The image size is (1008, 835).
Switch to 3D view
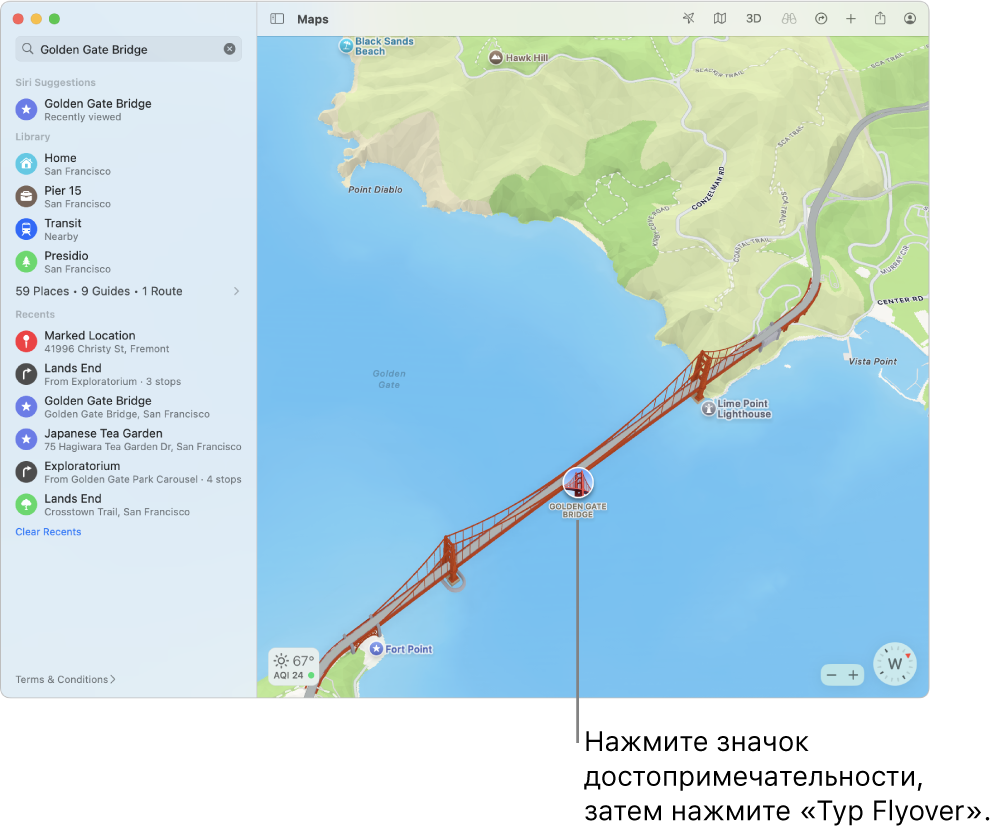[753, 19]
